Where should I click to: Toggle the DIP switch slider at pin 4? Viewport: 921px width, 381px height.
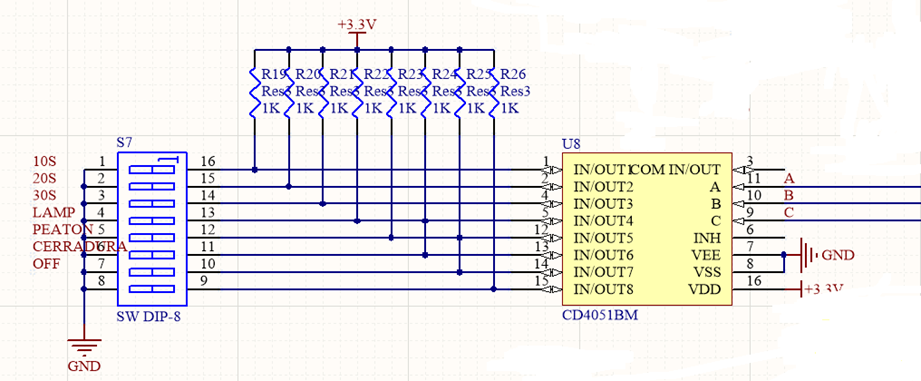[152, 220]
